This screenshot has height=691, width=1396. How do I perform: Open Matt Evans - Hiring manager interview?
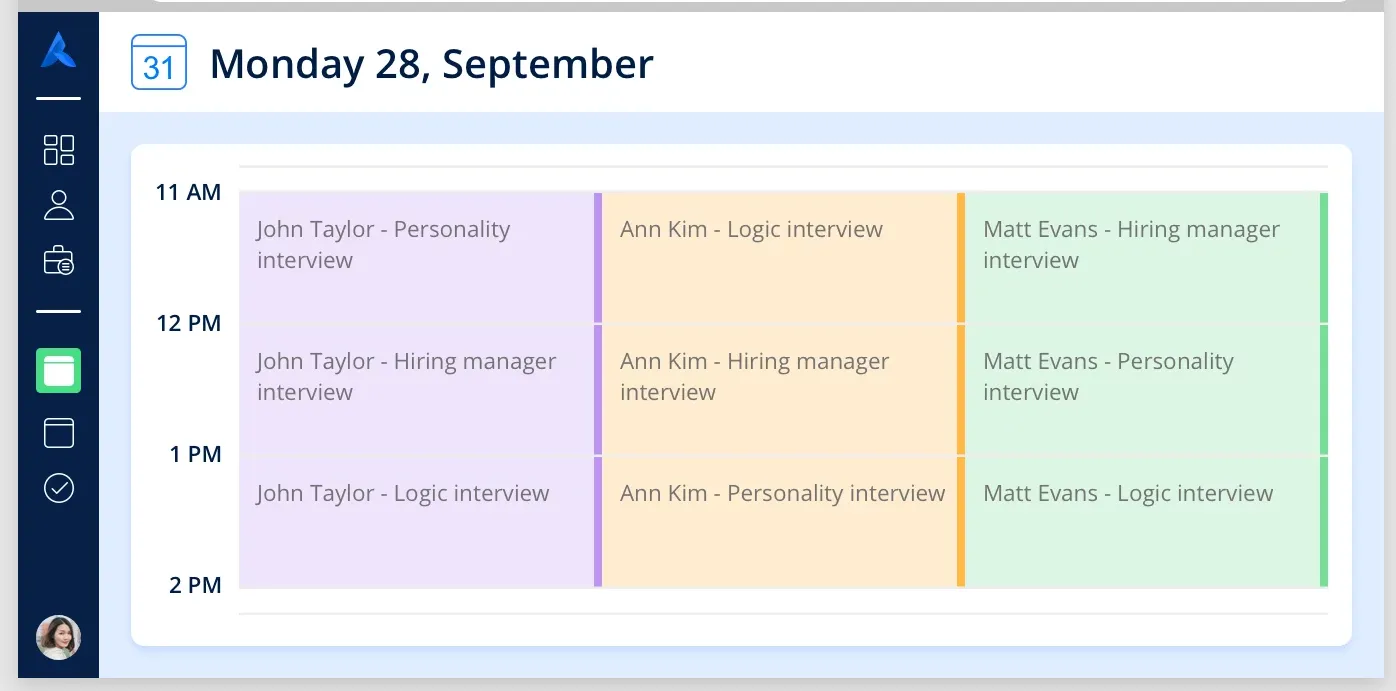[x=1147, y=257]
